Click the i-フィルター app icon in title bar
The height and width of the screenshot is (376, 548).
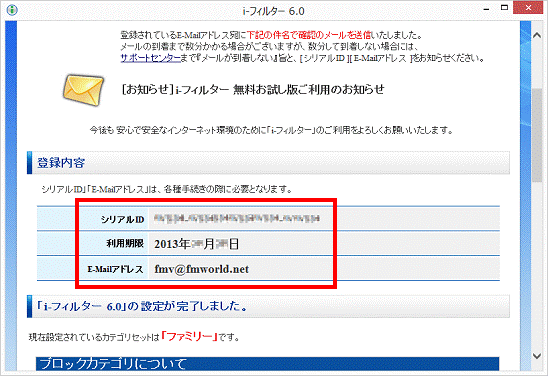[12, 9]
